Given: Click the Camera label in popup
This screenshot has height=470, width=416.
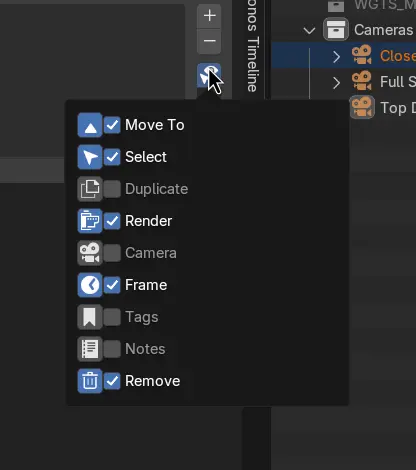Looking at the screenshot, I should point(151,253).
